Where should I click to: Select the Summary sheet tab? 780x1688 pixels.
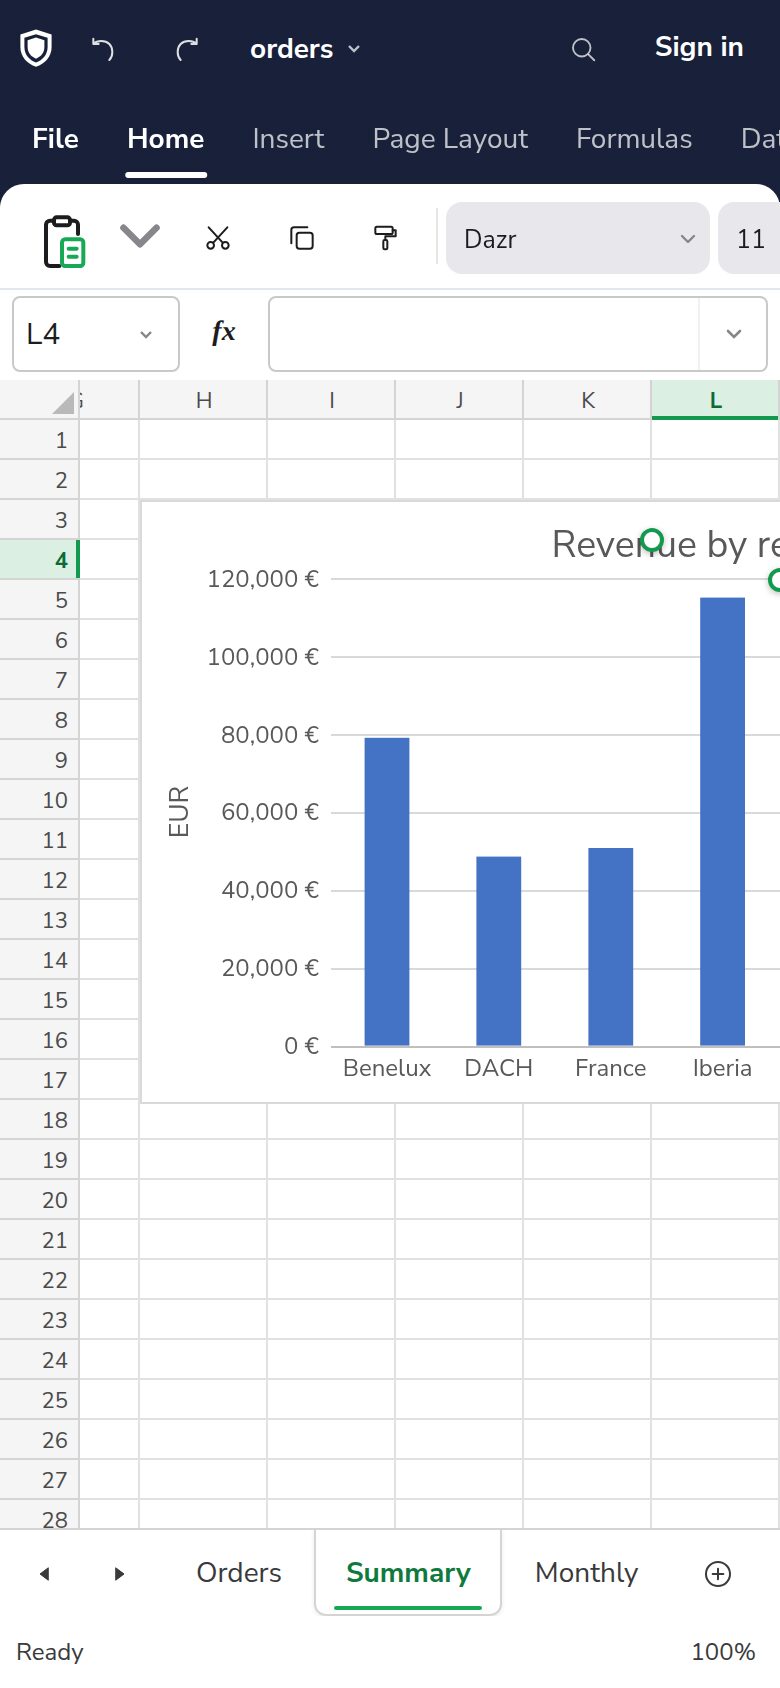click(x=408, y=1573)
